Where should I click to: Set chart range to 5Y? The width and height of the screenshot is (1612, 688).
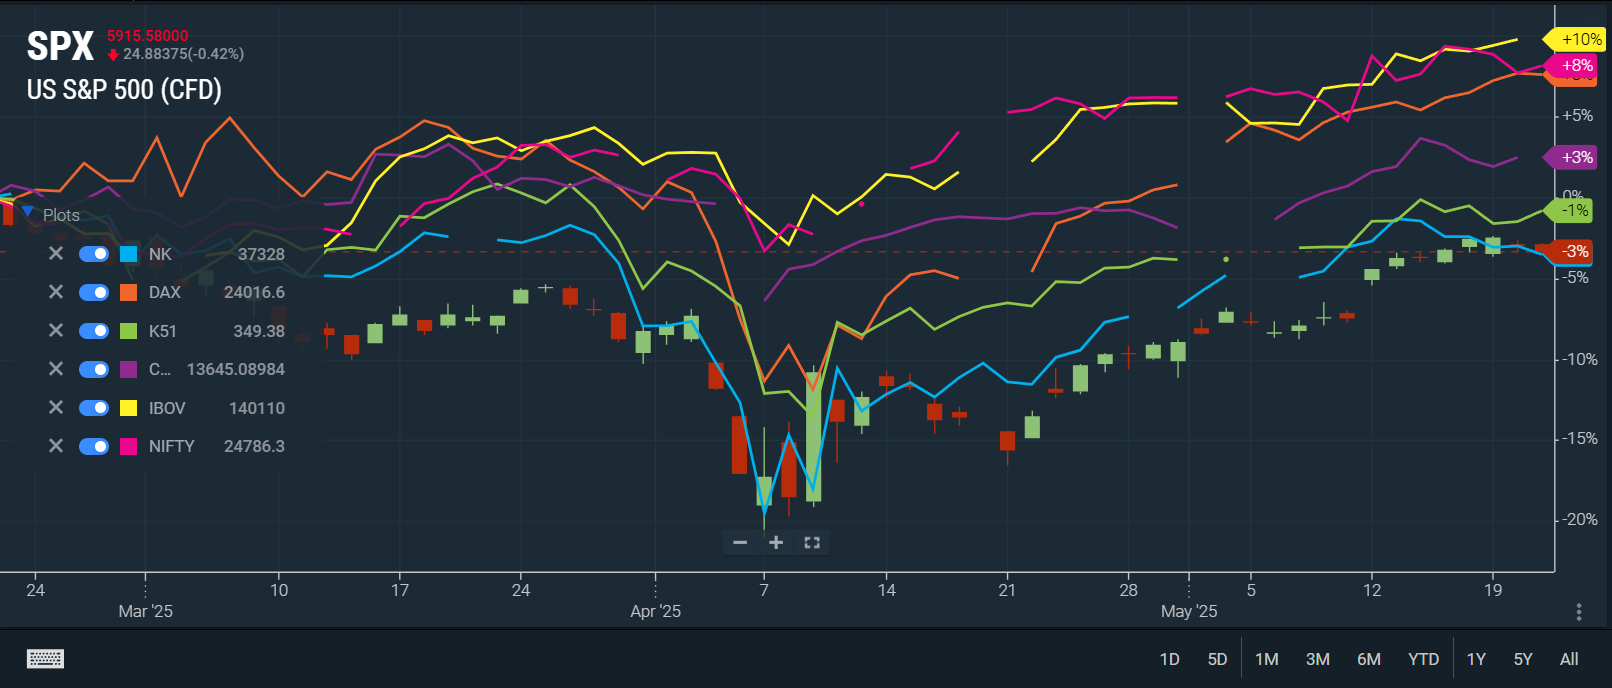(1522, 659)
